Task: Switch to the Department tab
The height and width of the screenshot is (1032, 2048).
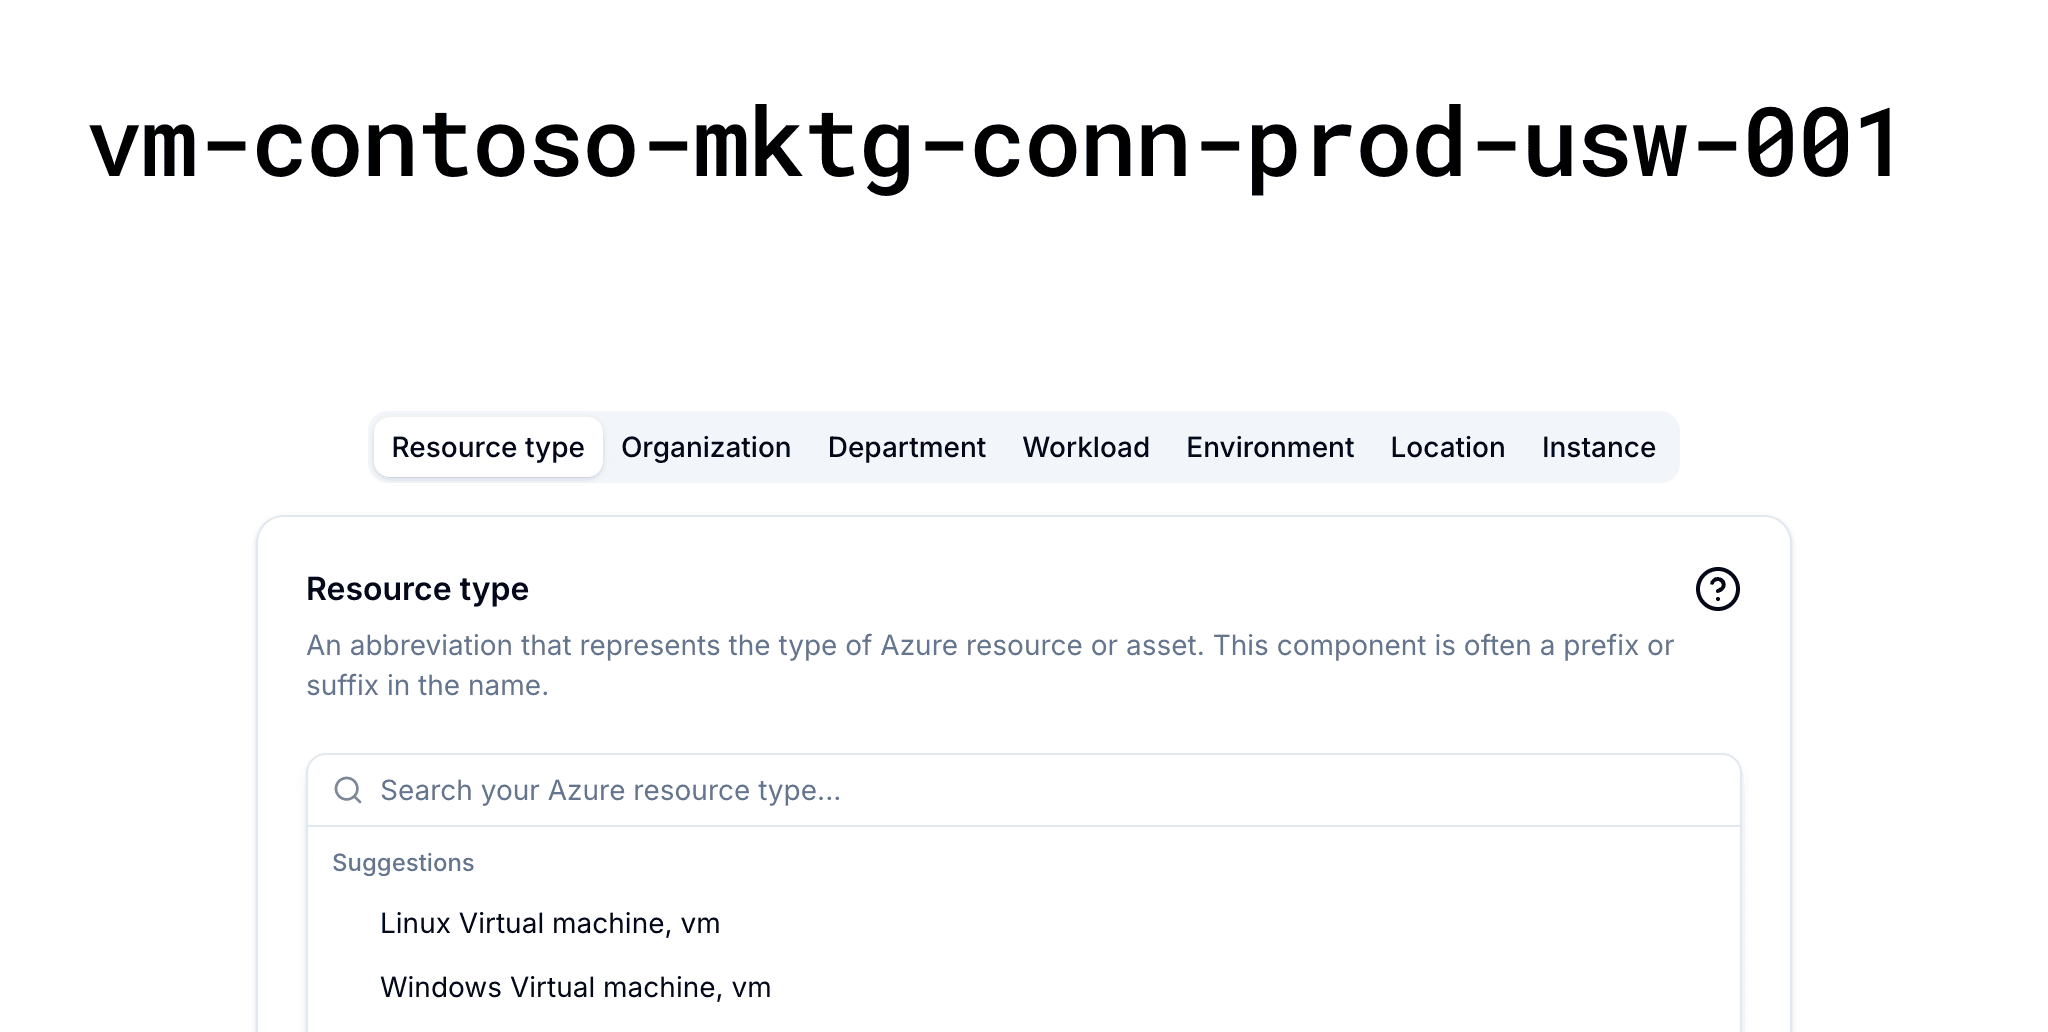Action: (906, 447)
